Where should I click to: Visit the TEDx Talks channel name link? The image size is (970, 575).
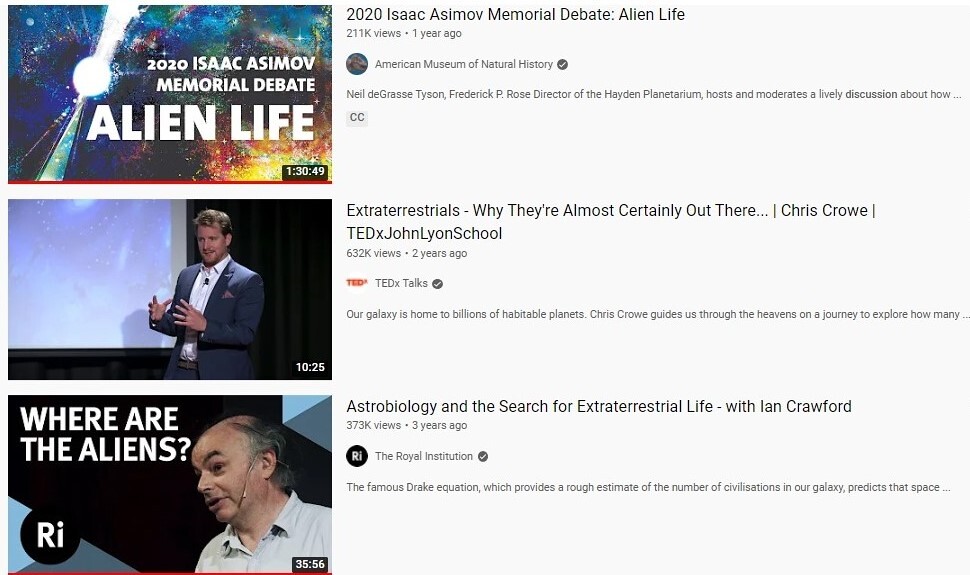coord(401,283)
